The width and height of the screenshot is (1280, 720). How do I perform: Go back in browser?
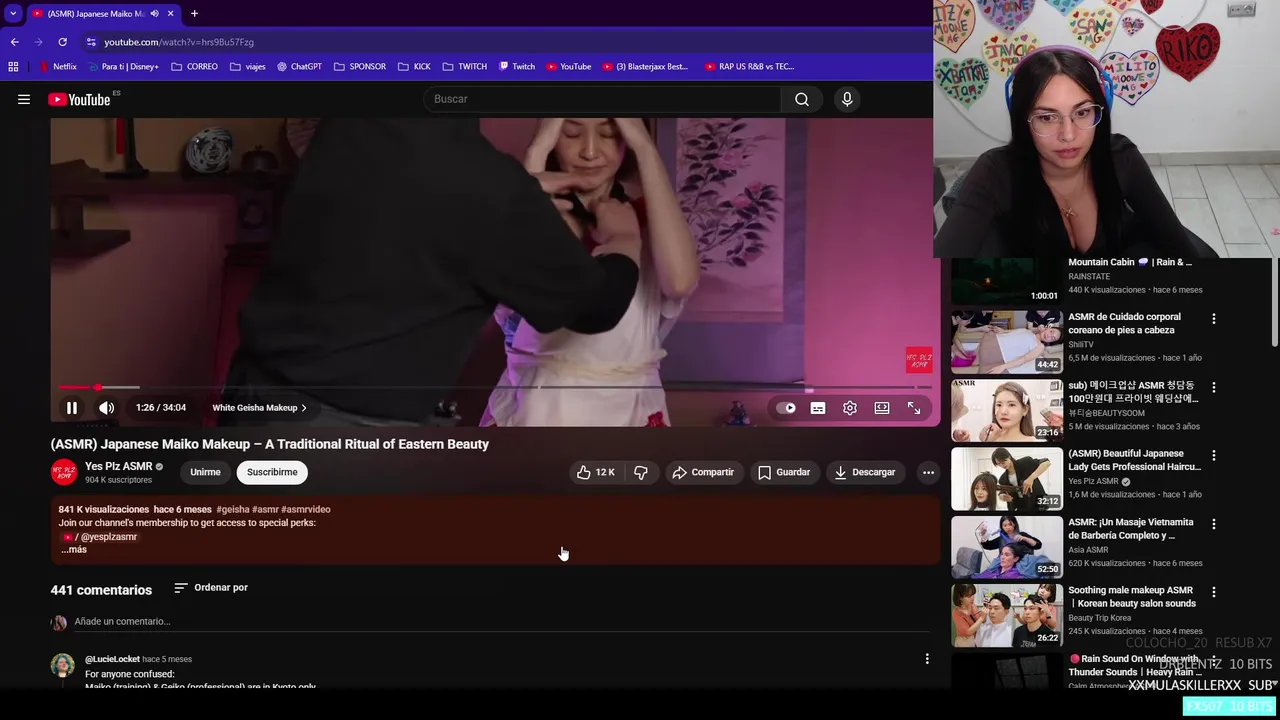(x=14, y=42)
